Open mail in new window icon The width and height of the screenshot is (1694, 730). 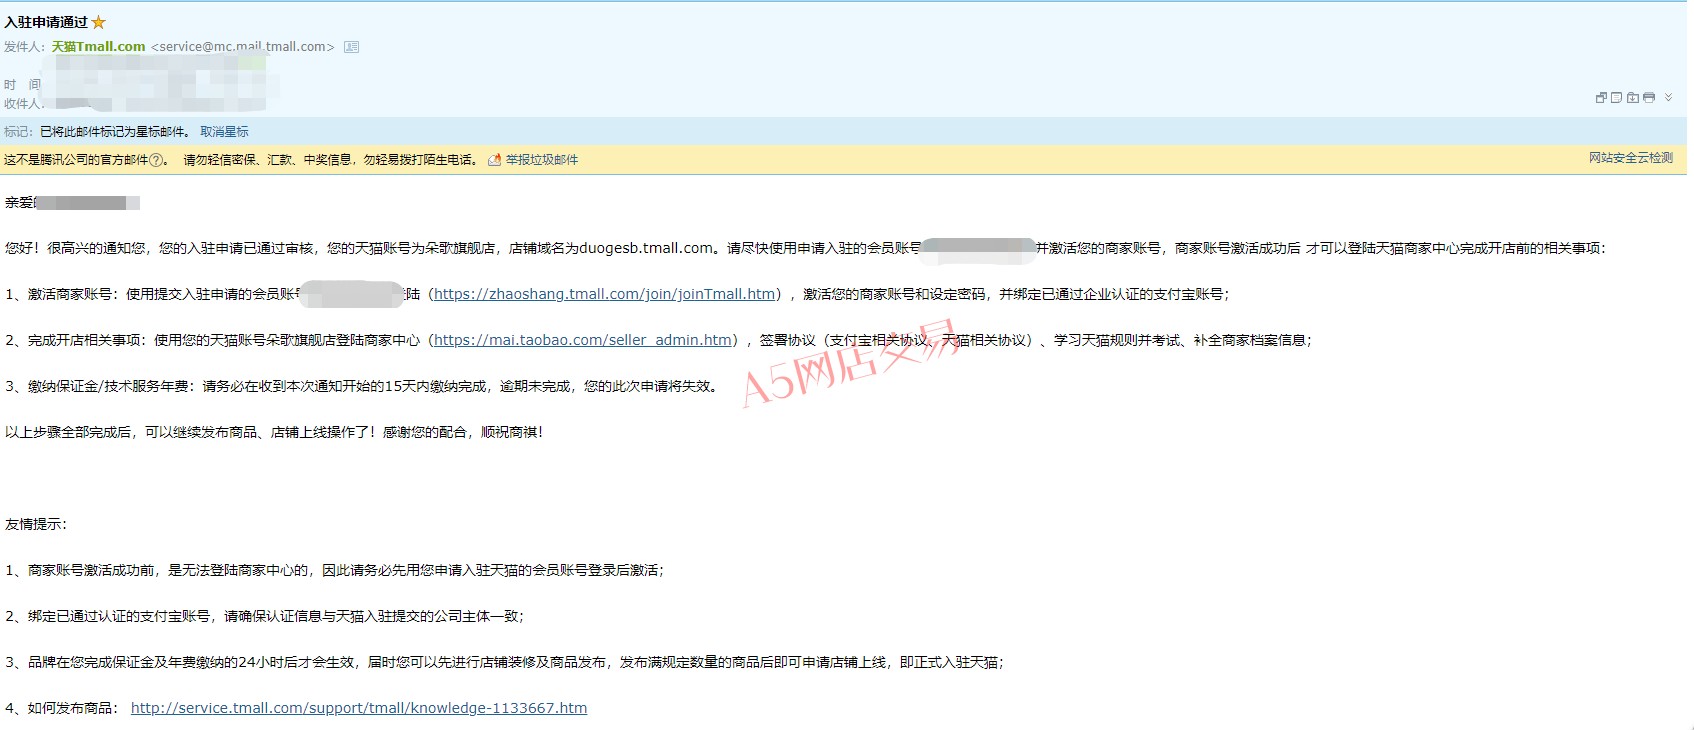tap(1601, 97)
